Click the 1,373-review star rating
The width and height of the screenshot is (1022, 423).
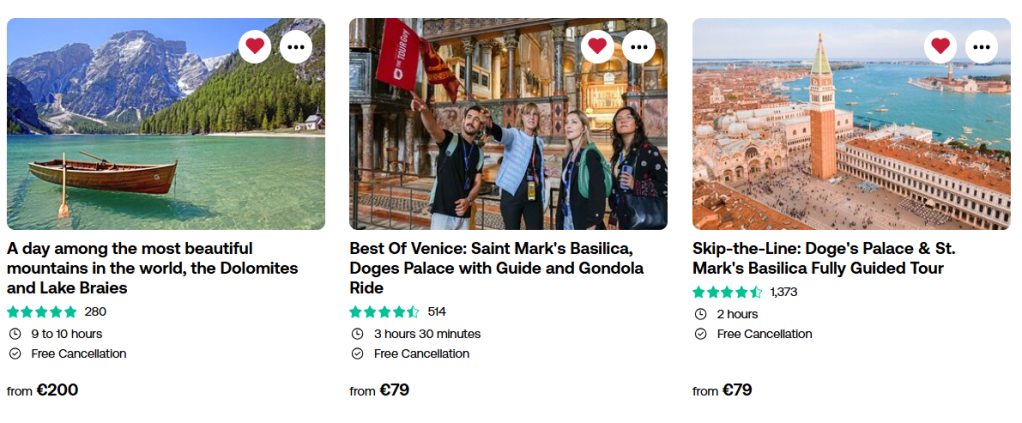[x=727, y=292]
